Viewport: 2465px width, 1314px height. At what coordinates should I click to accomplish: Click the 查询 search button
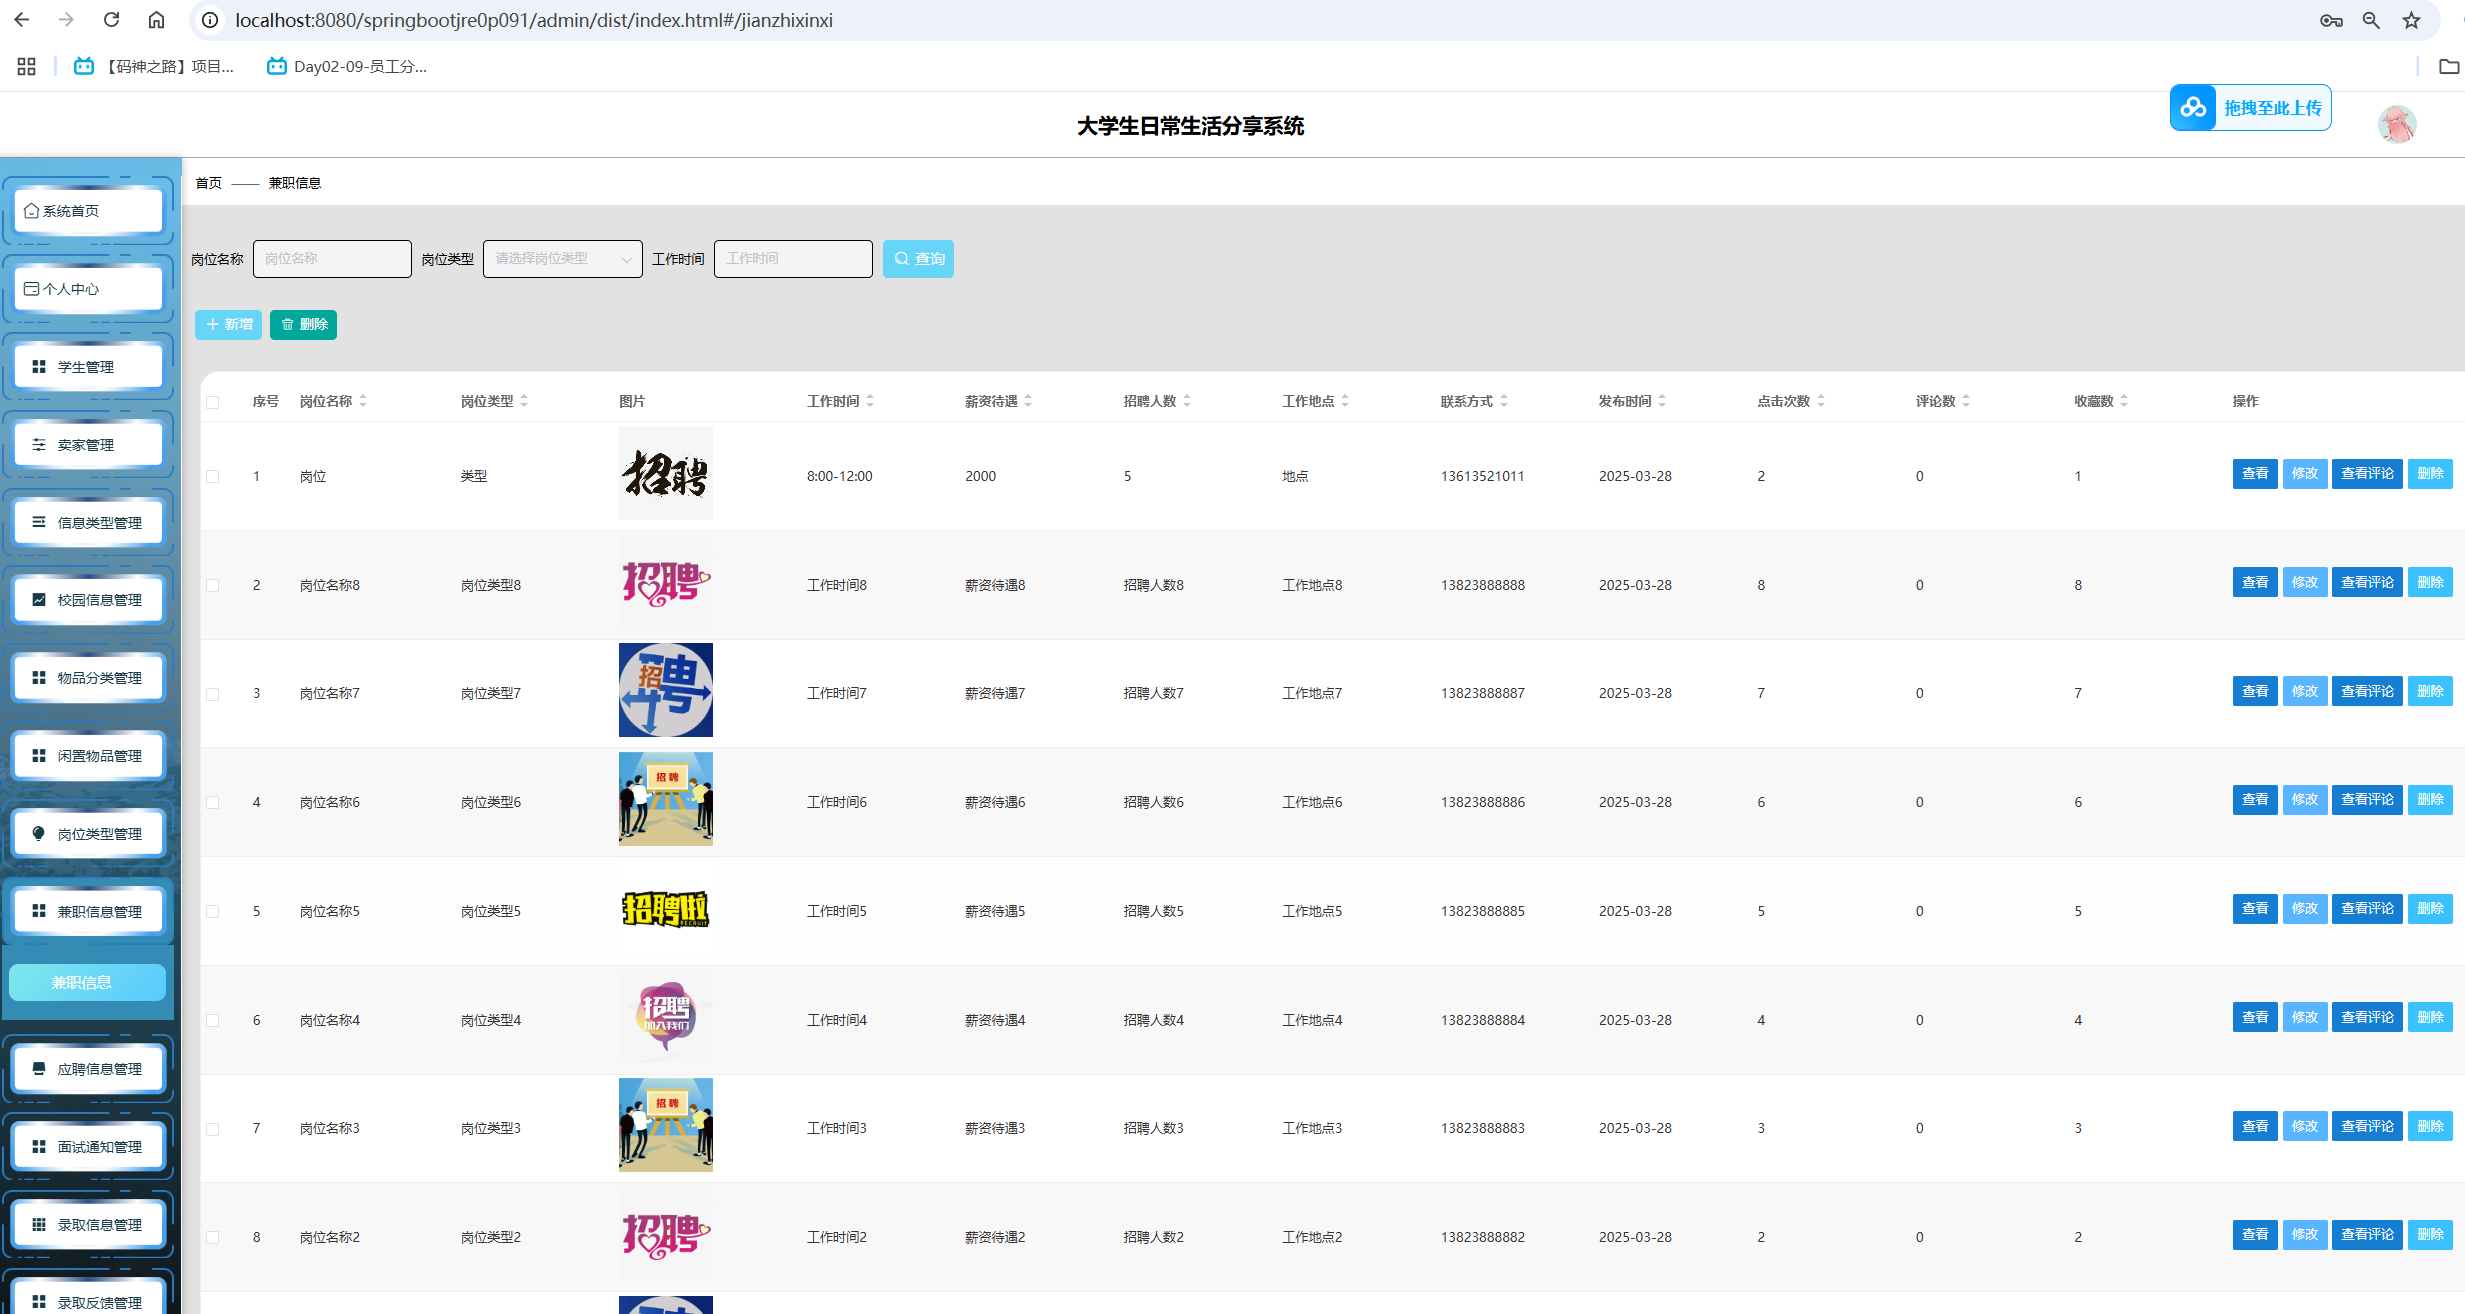click(x=917, y=259)
